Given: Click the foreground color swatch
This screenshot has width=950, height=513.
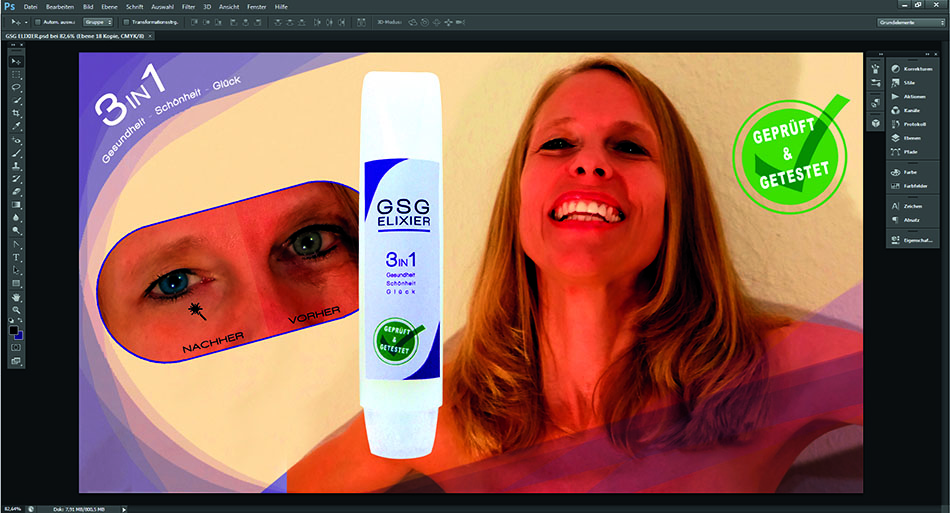Looking at the screenshot, I should pyautogui.click(x=13, y=330).
